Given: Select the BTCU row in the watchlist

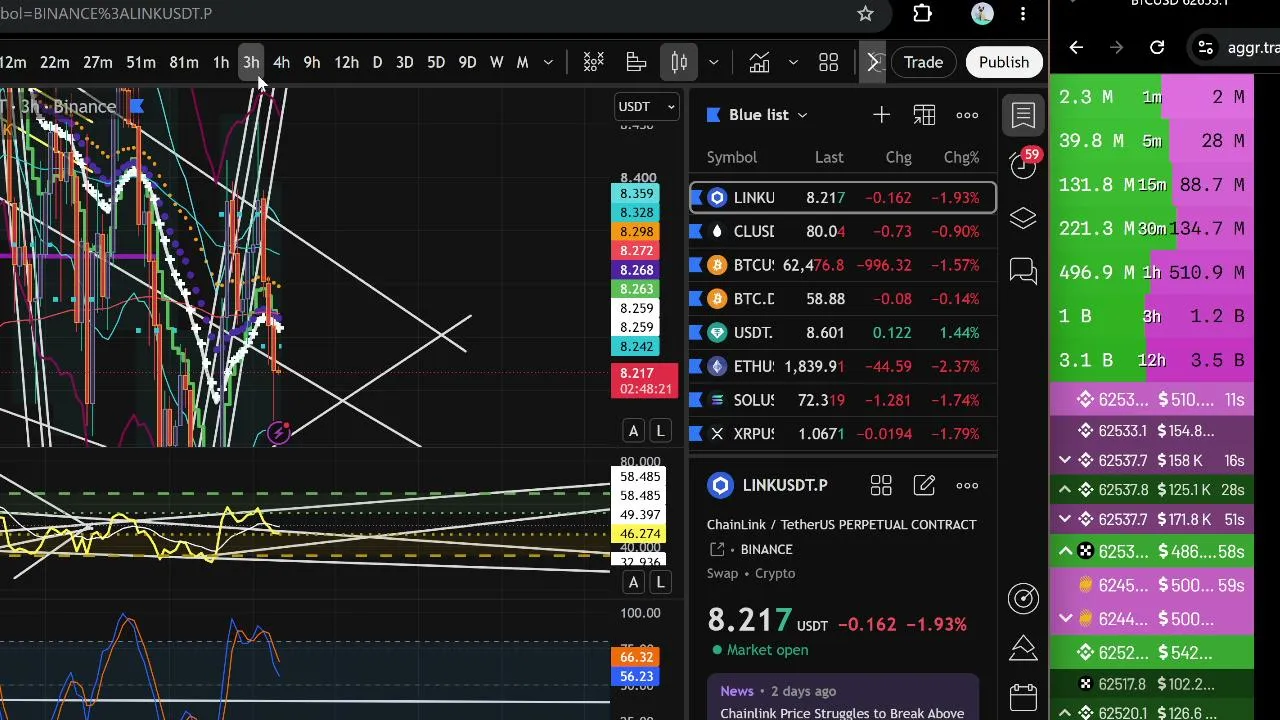Looking at the screenshot, I should coord(843,265).
